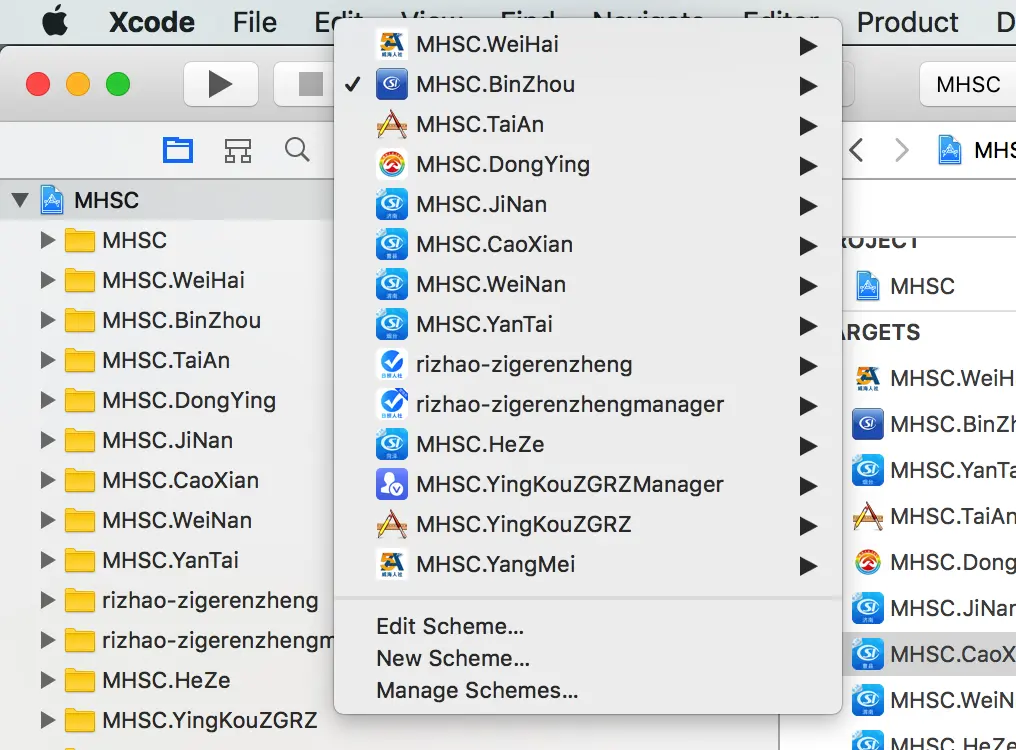Screen dimensions: 1016x750
Task: Open the Xcode menu
Action: pos(152,22)
